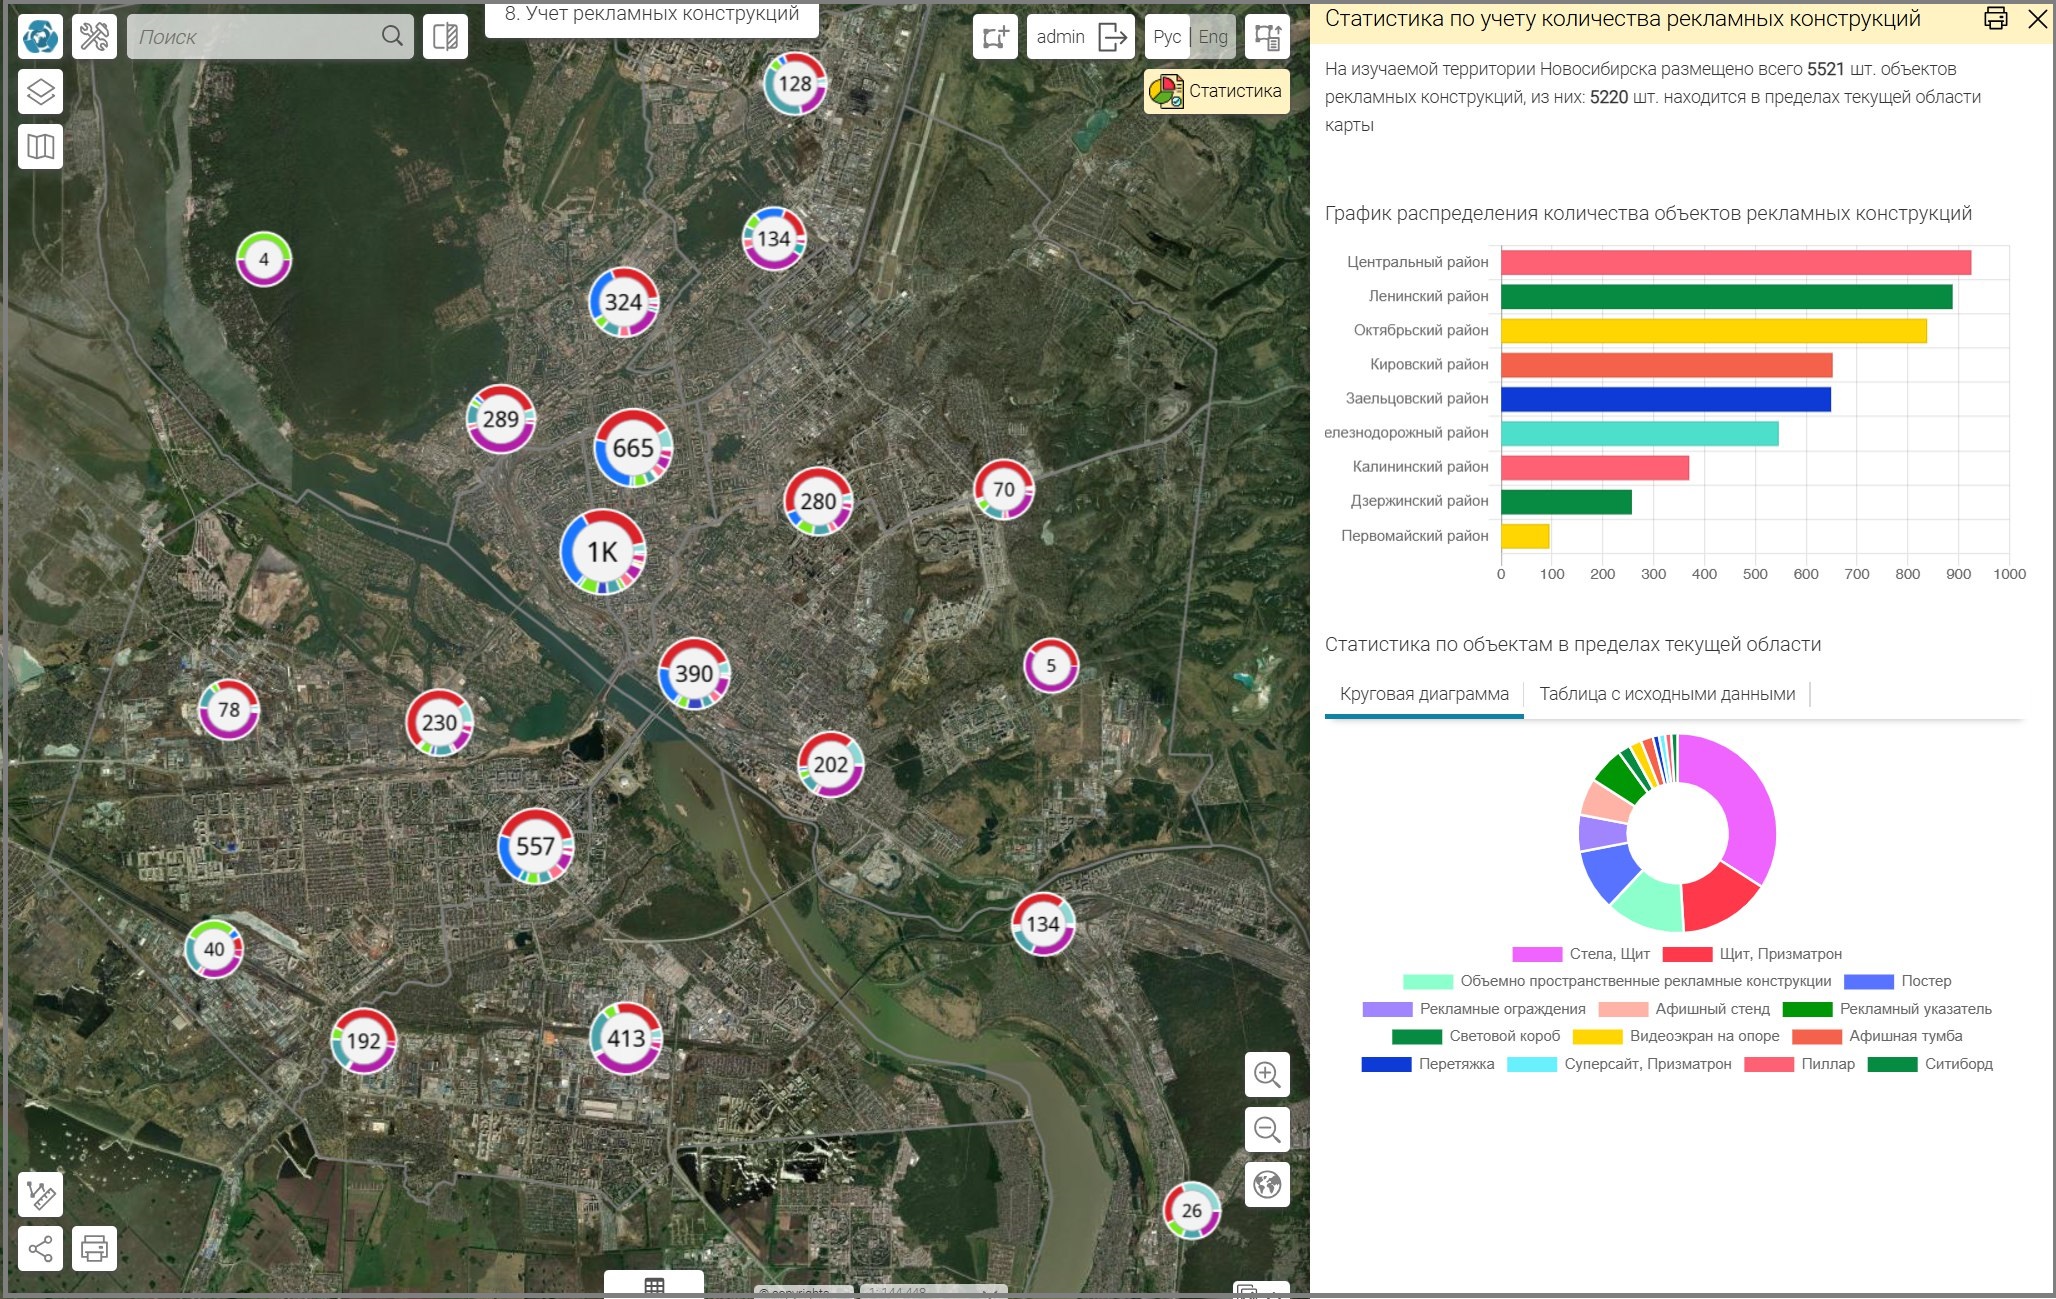Print the statistics panel
The width and height of the screenshot is (2056, 1299).
click(1995, 19)
